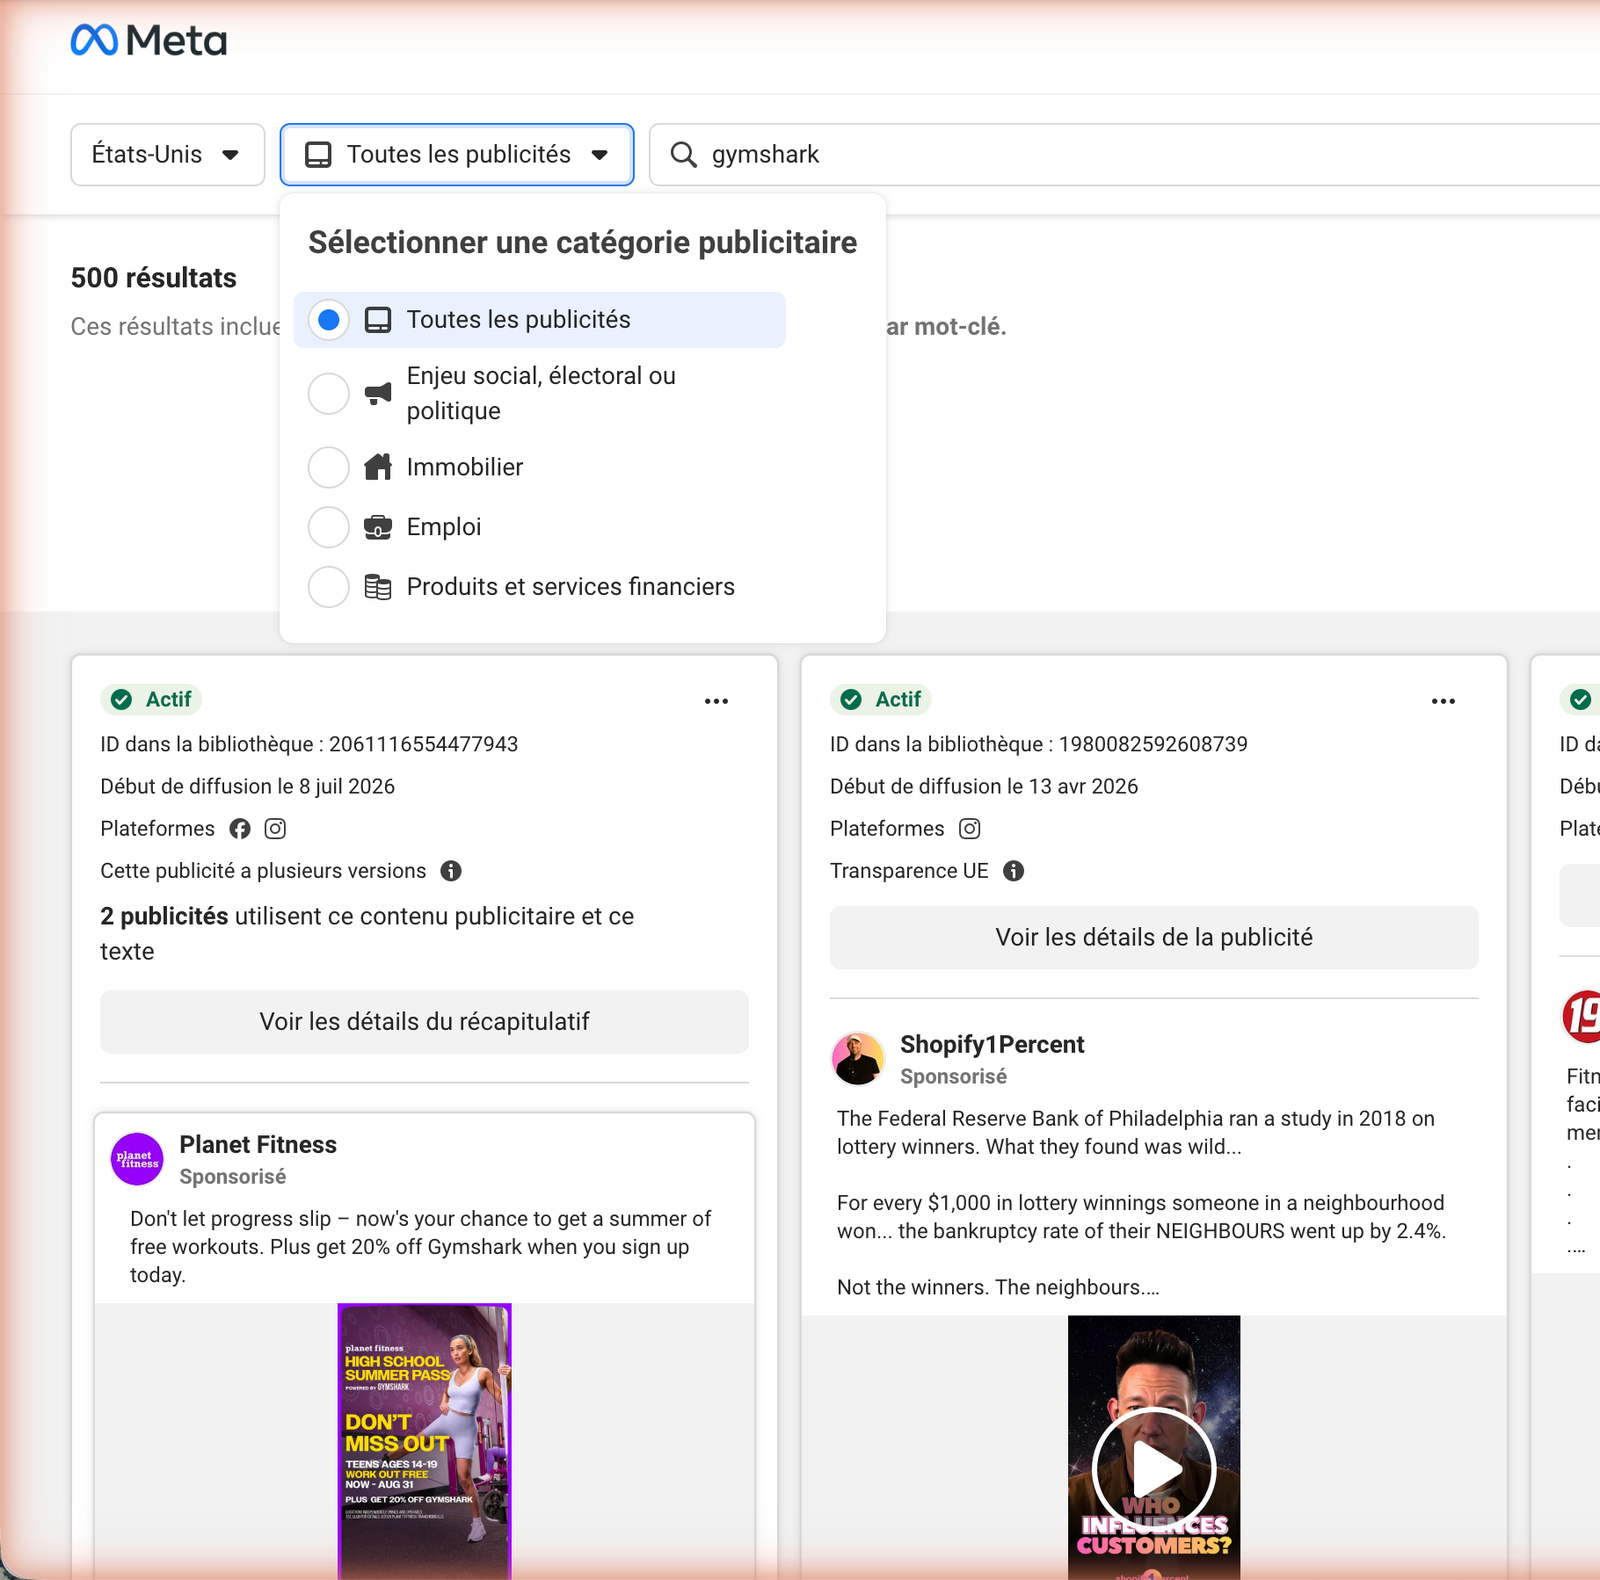Click Voir les détails du récapitulatif
The image size is (1600, 1580).
pos(424,1022)
